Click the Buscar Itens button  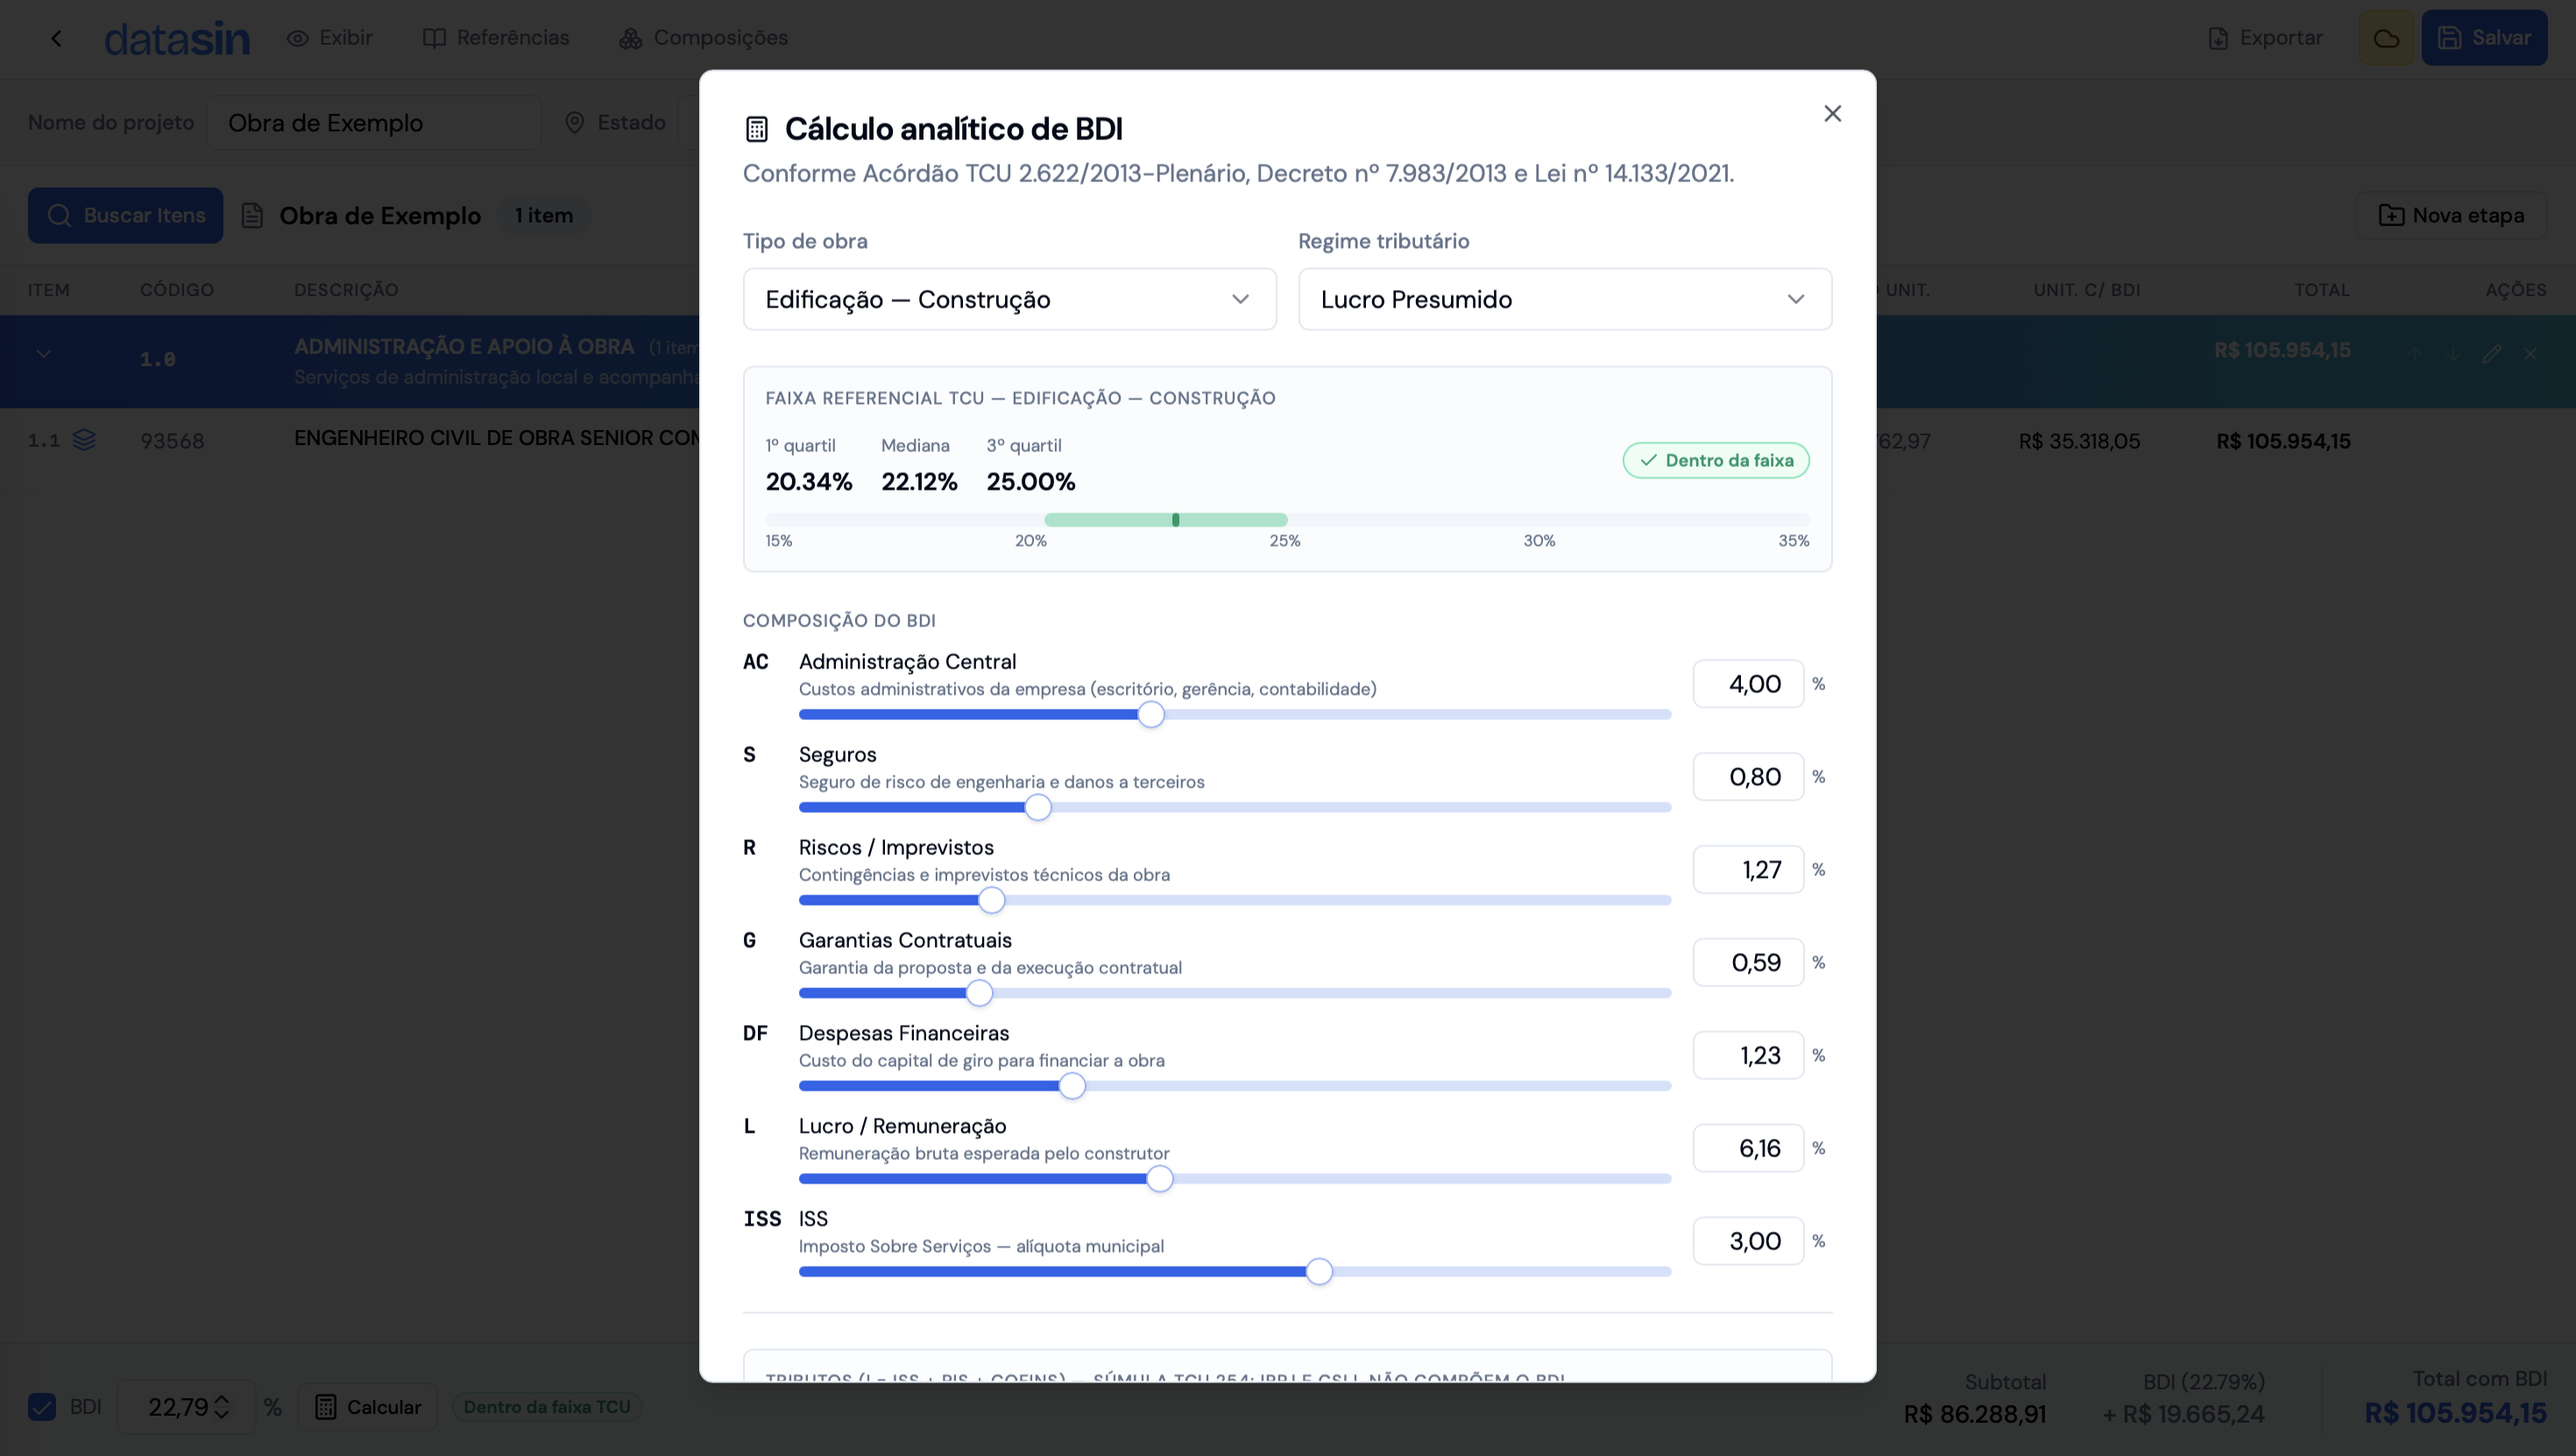tap(125, 216)
